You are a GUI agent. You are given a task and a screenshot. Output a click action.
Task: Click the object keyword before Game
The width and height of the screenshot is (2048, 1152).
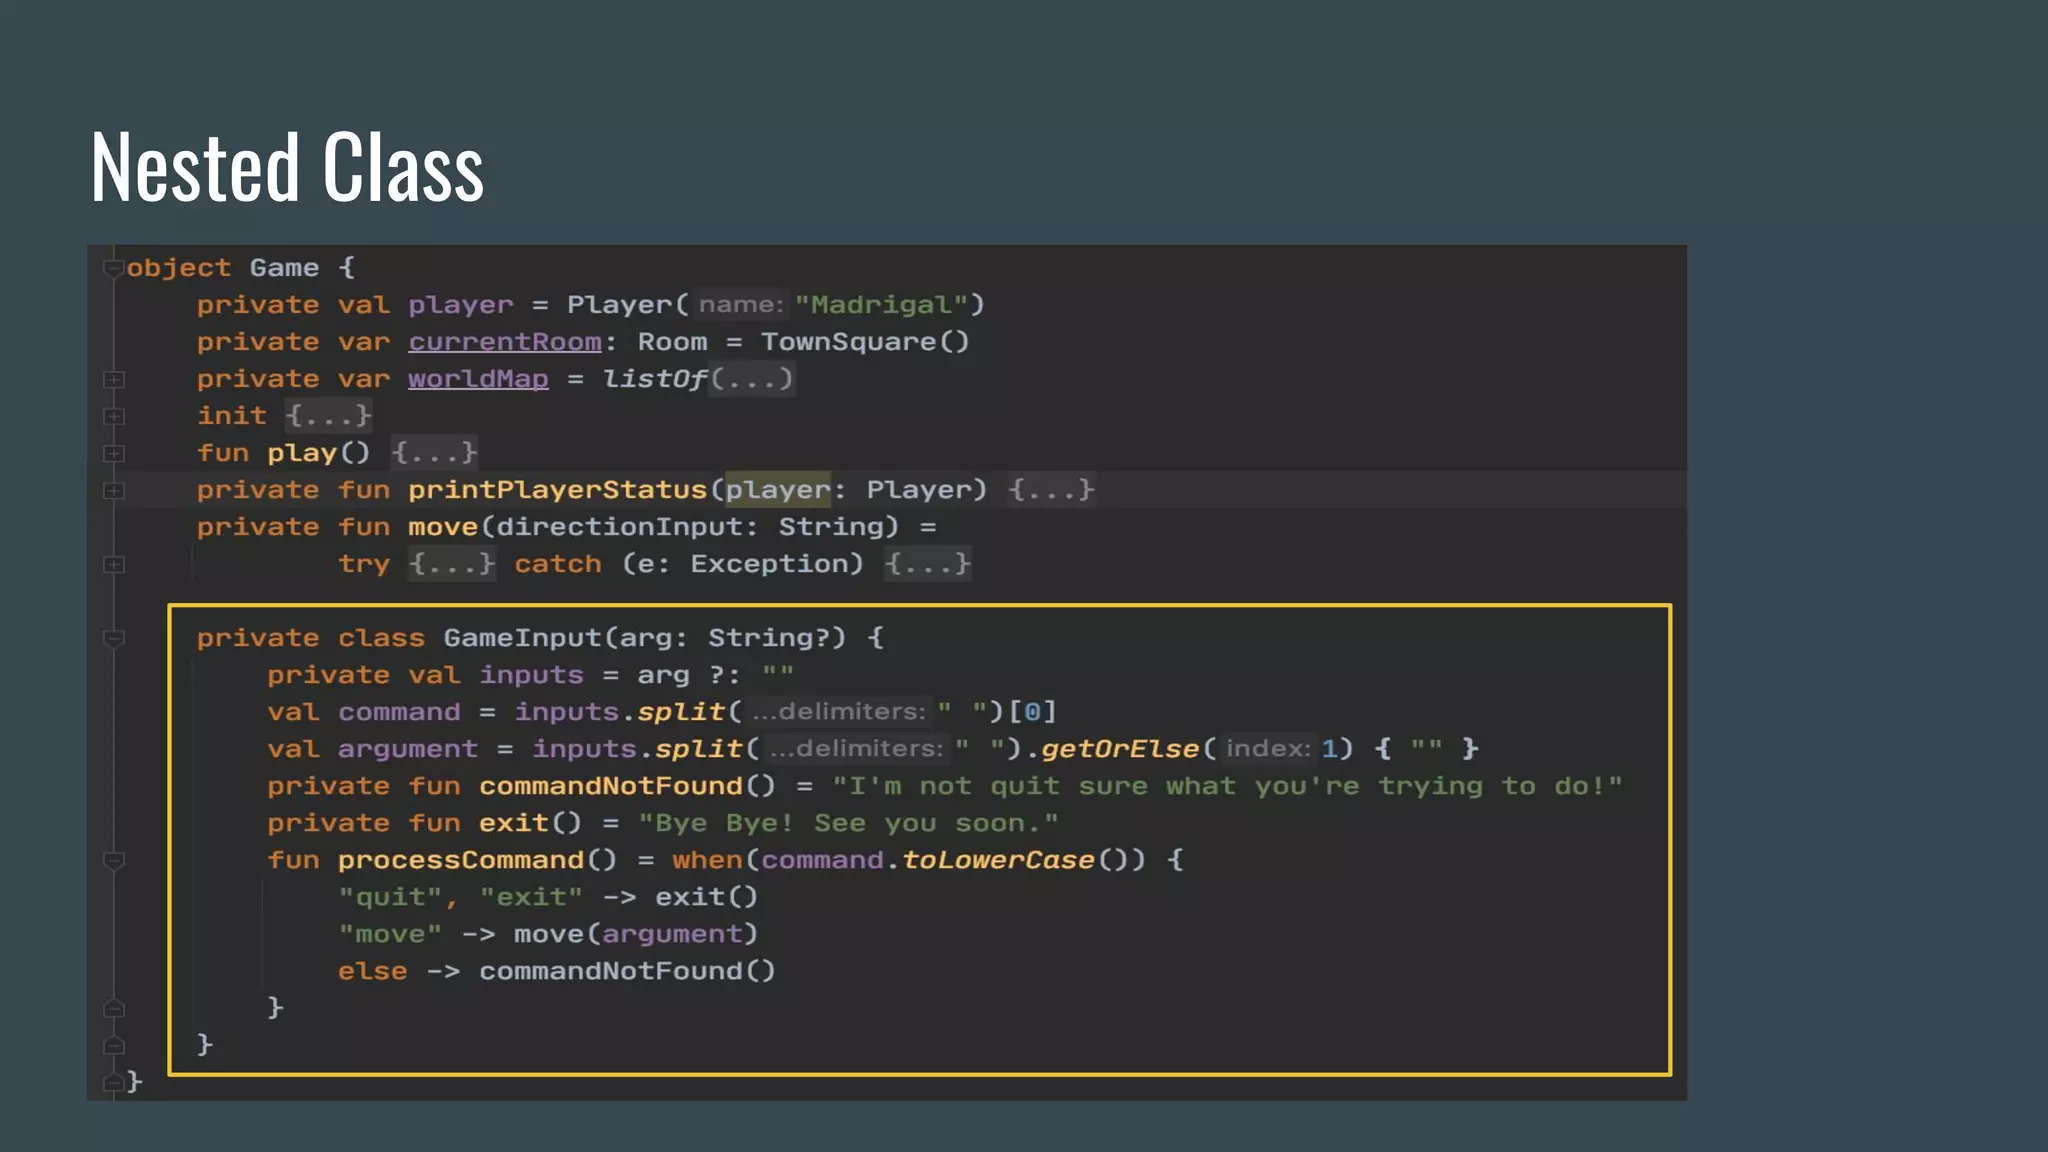point(179,268)
